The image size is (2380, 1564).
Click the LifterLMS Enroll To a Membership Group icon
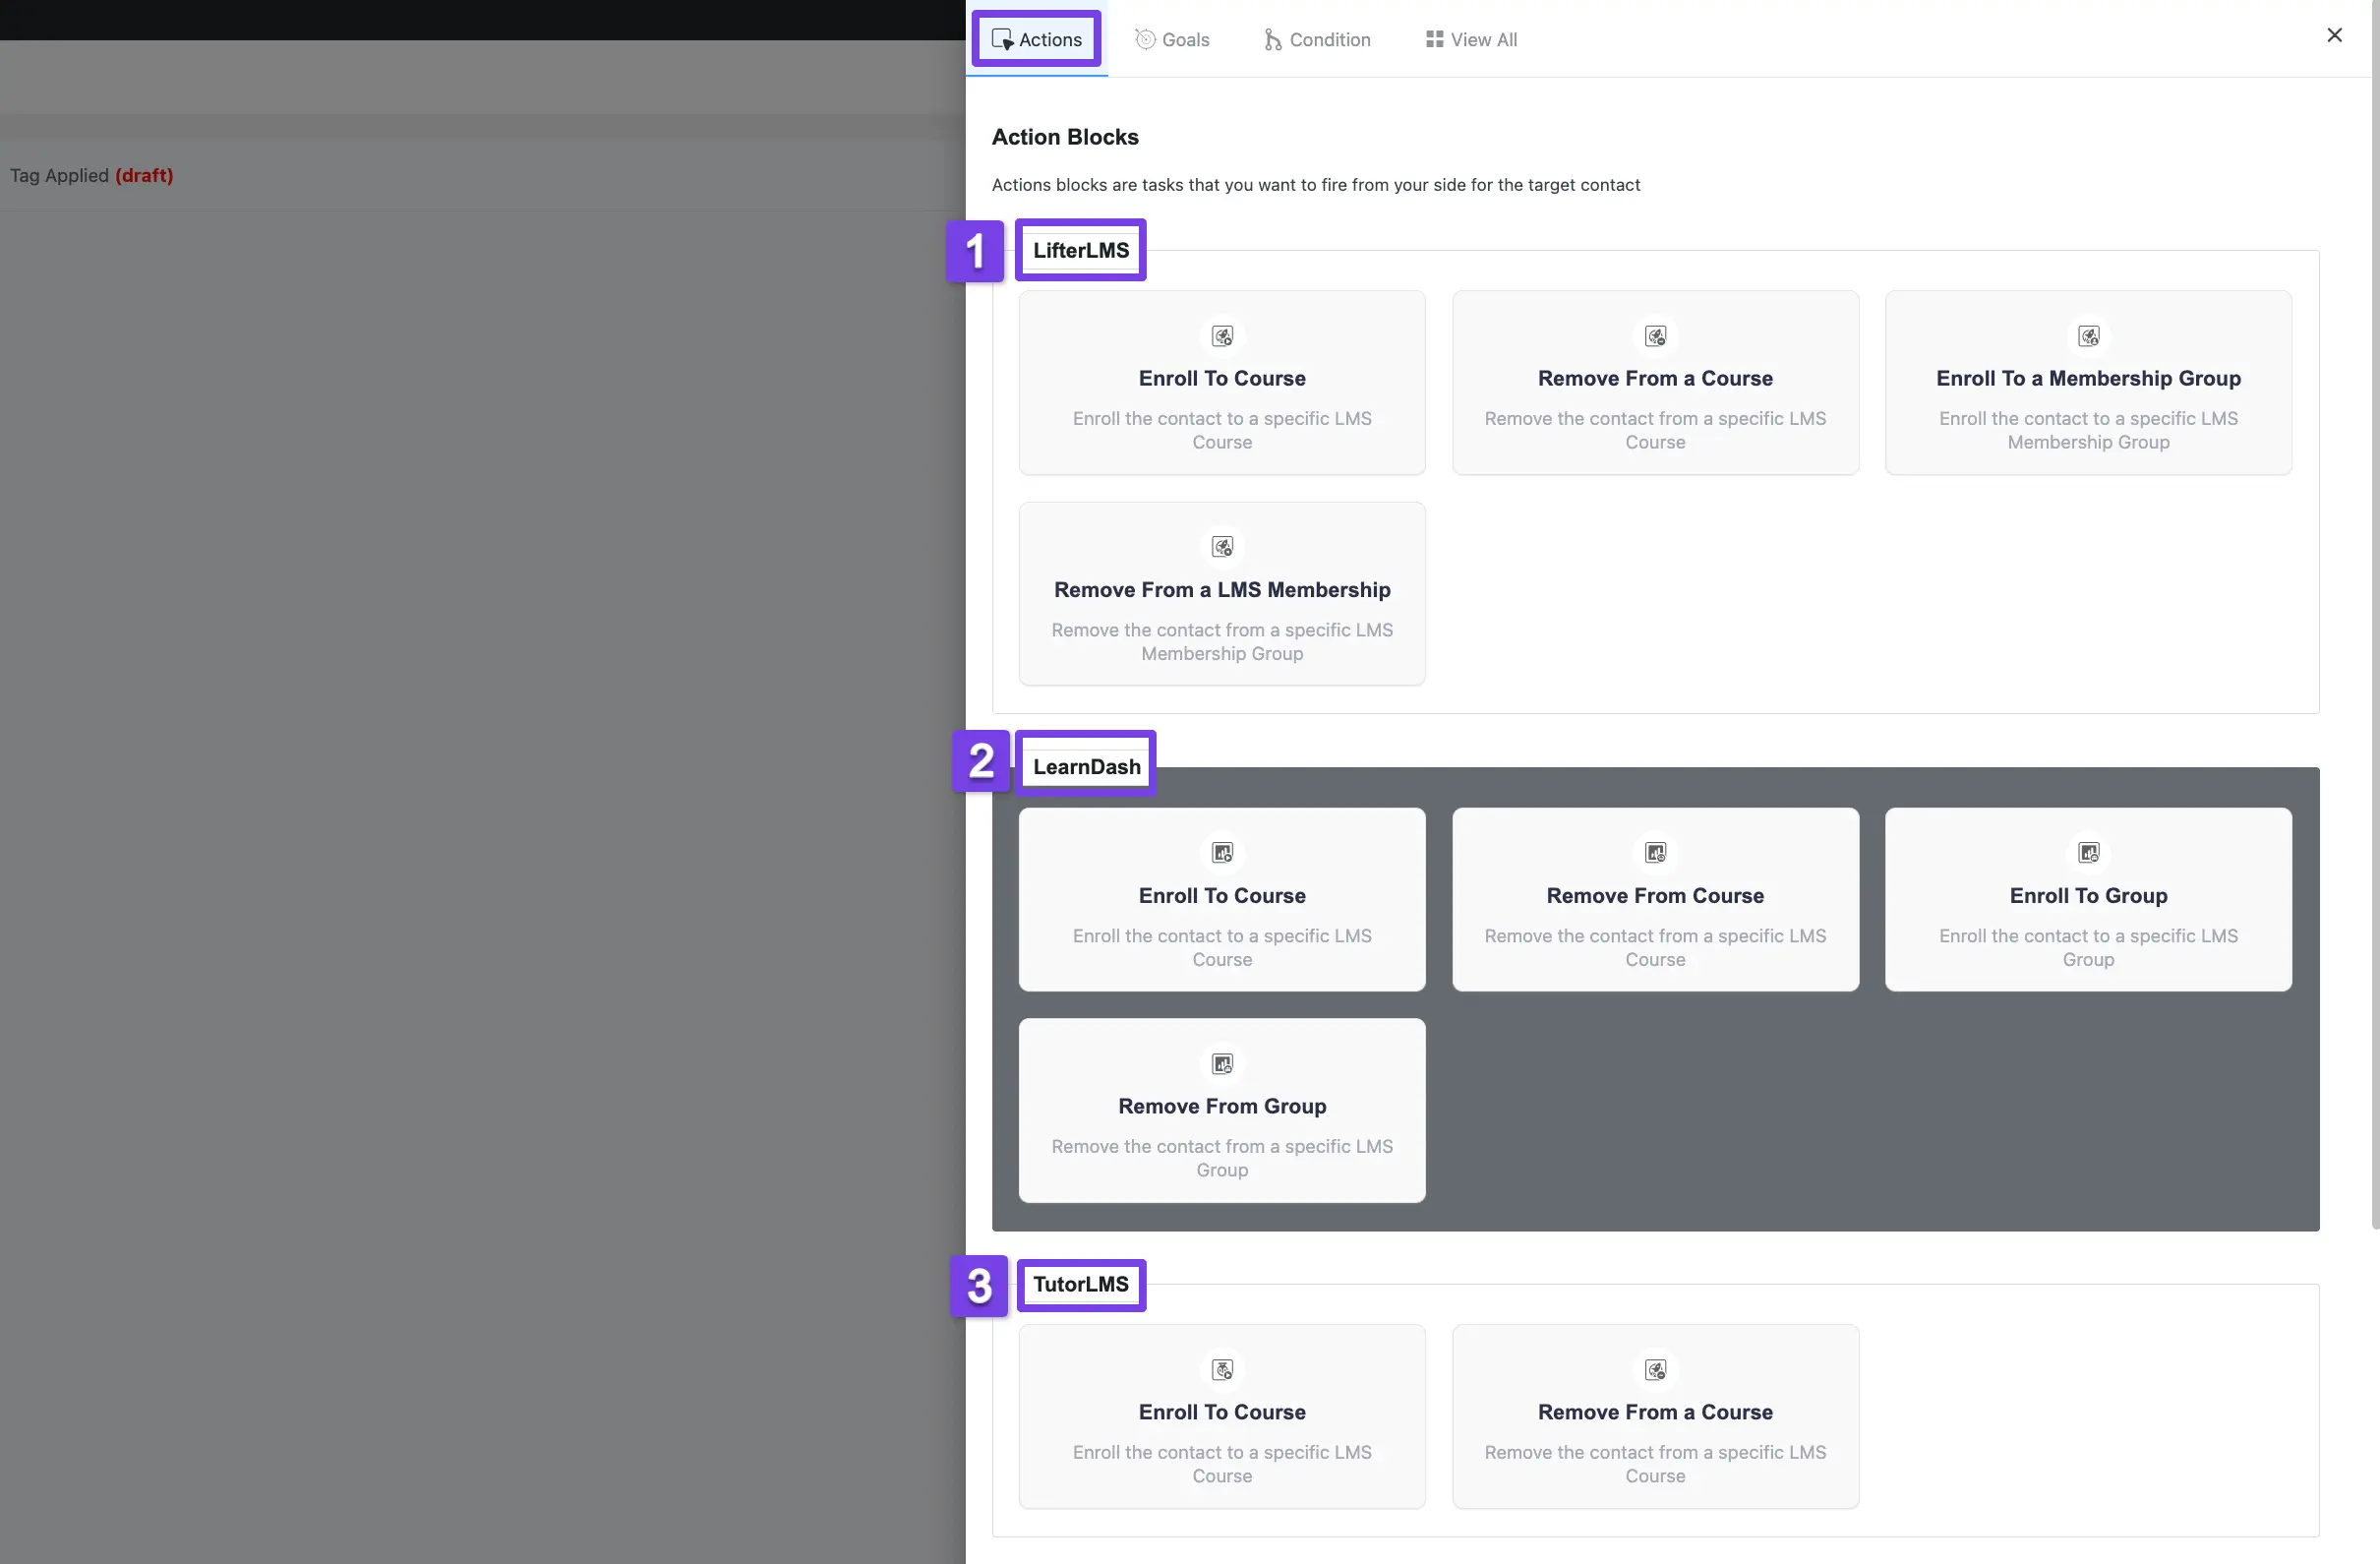tap(2089, 335)
